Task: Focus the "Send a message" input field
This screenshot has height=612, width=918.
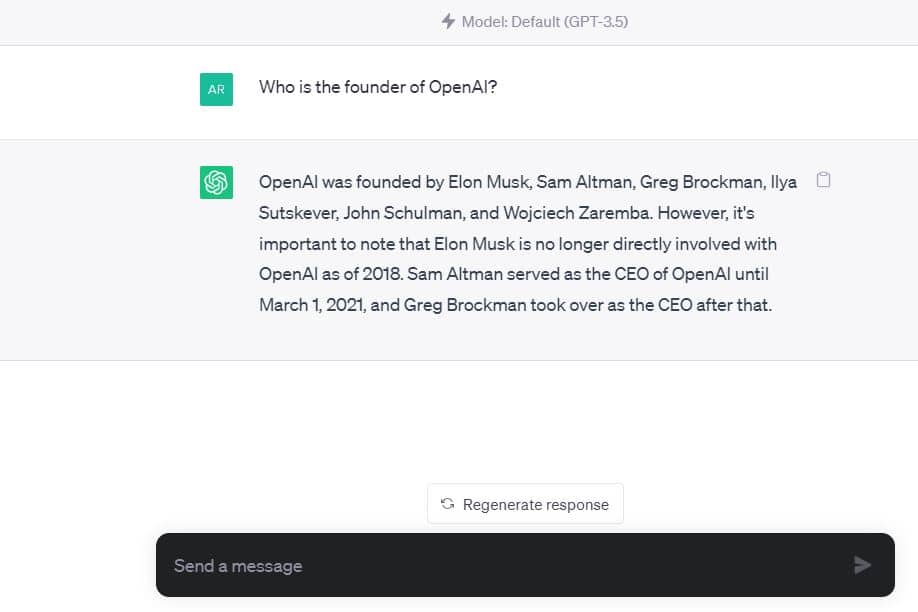Action: [500, 566]
